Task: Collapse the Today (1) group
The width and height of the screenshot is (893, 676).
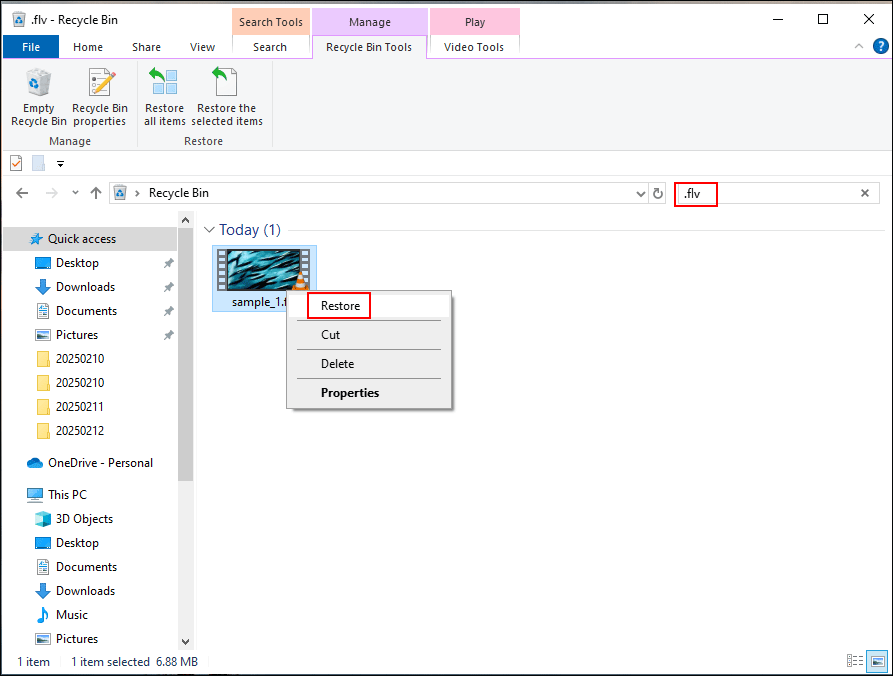Action: 209,230
